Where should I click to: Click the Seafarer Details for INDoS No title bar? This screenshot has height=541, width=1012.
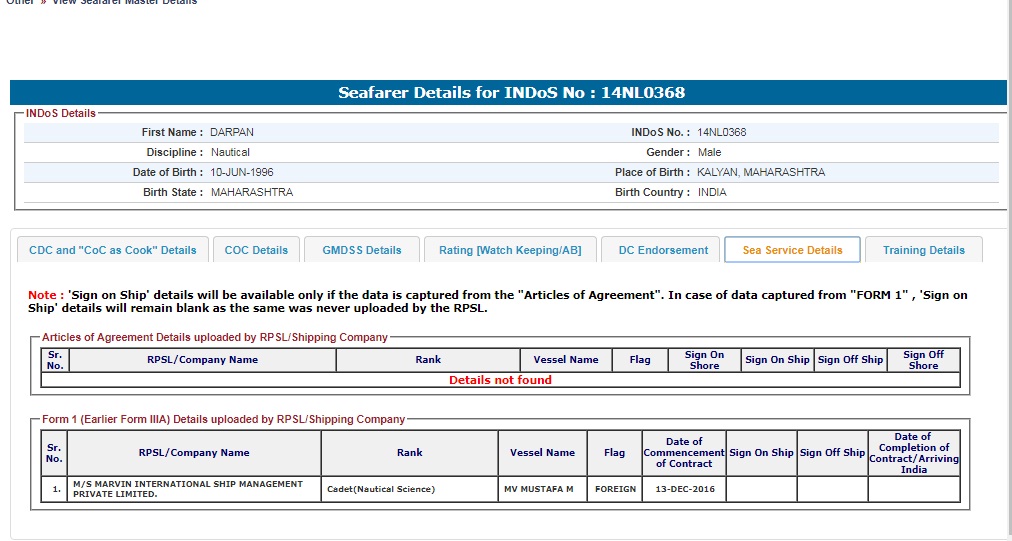pos(510,93)
